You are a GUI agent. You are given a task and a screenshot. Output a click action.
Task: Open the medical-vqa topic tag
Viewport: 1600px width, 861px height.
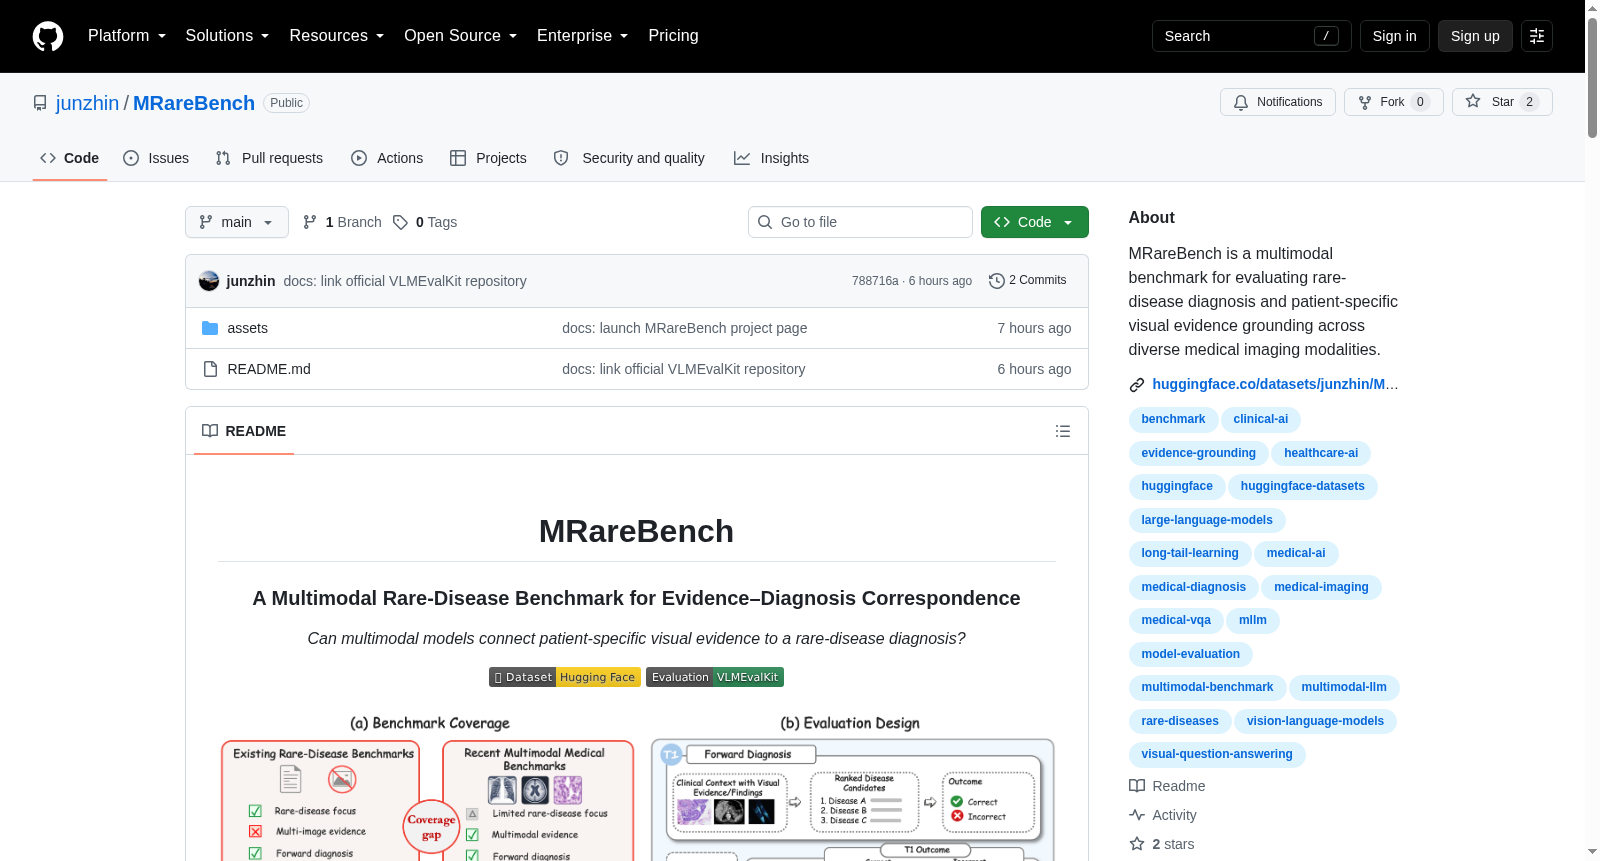(x=1176, y=620)
